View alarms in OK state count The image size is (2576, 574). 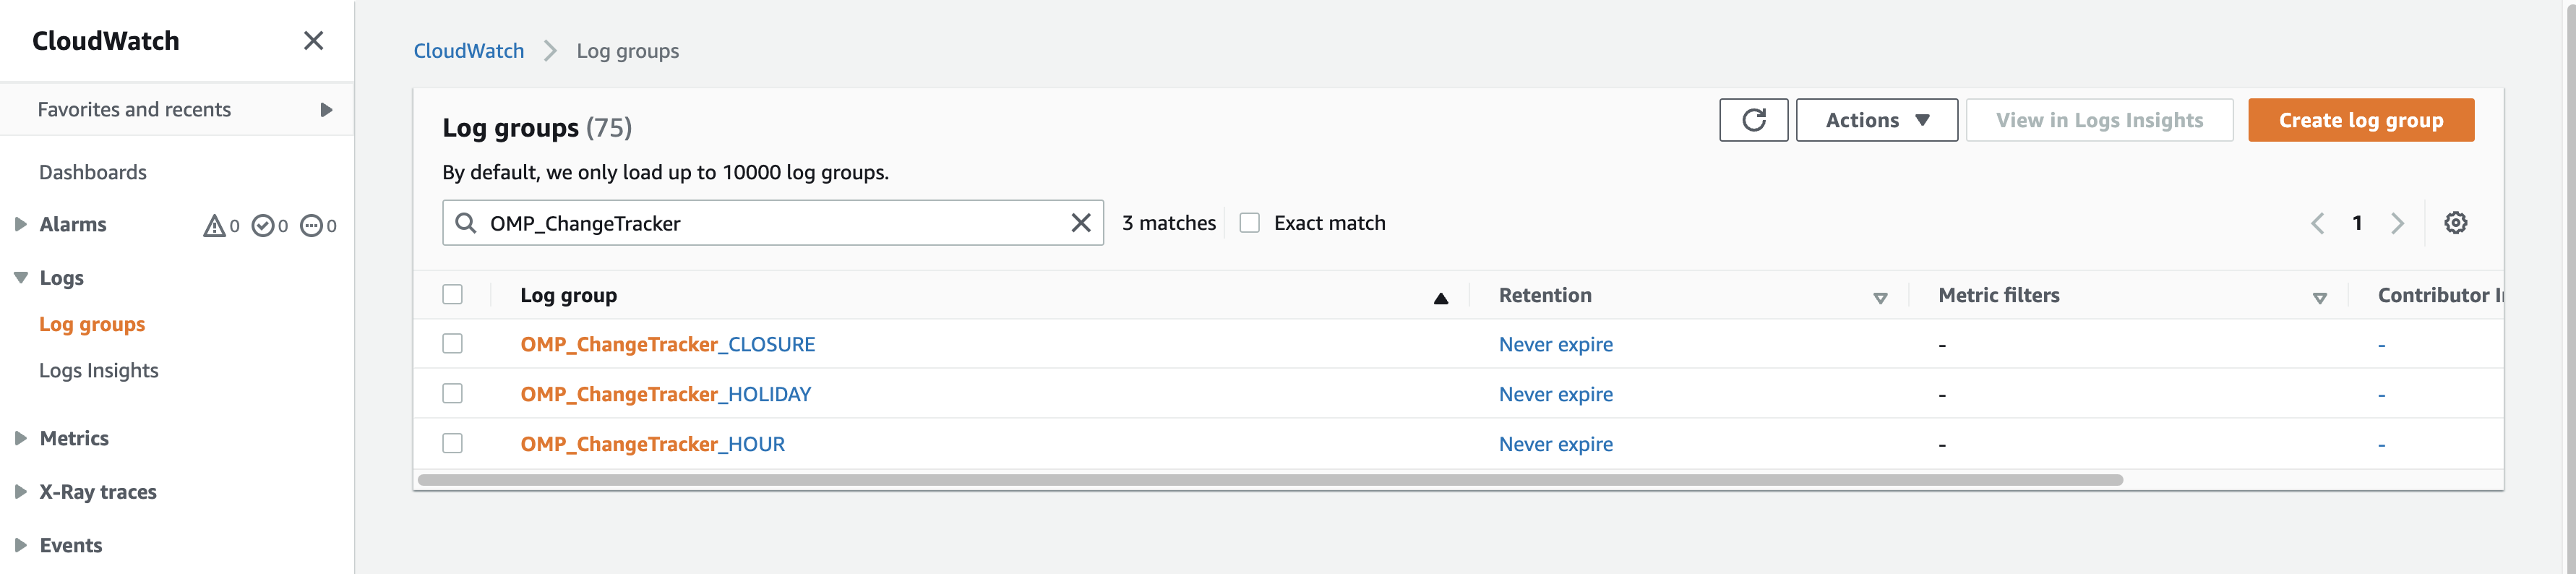pyautogui.click(x=270, y=226)
